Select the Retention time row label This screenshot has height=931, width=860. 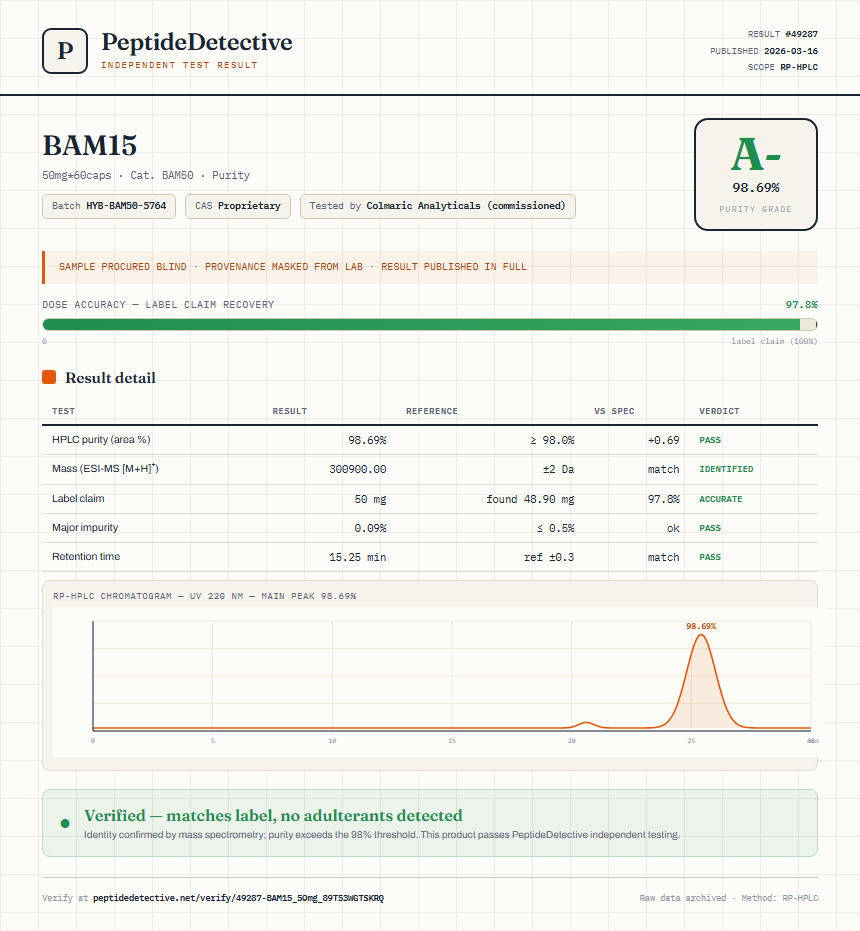(86, 556)
